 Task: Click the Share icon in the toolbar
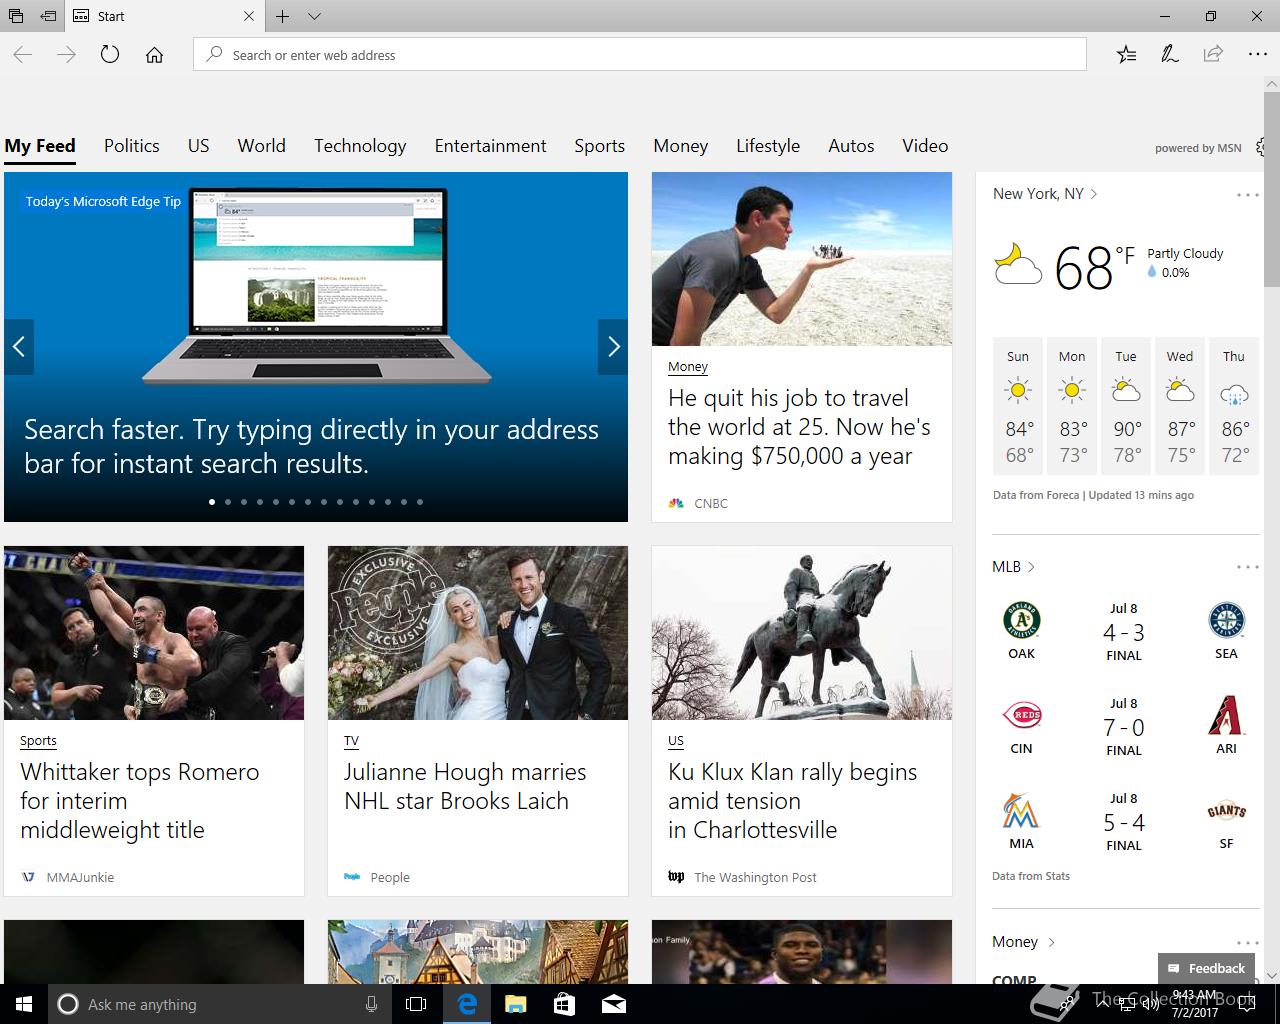1213,55
